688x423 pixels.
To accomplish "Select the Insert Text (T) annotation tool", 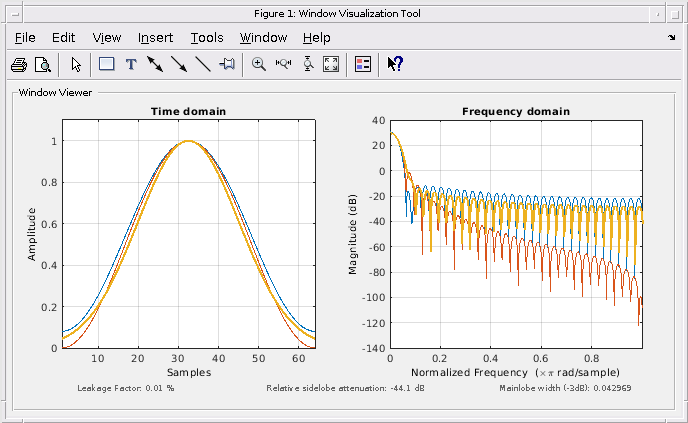I will (x=131, y=65).
